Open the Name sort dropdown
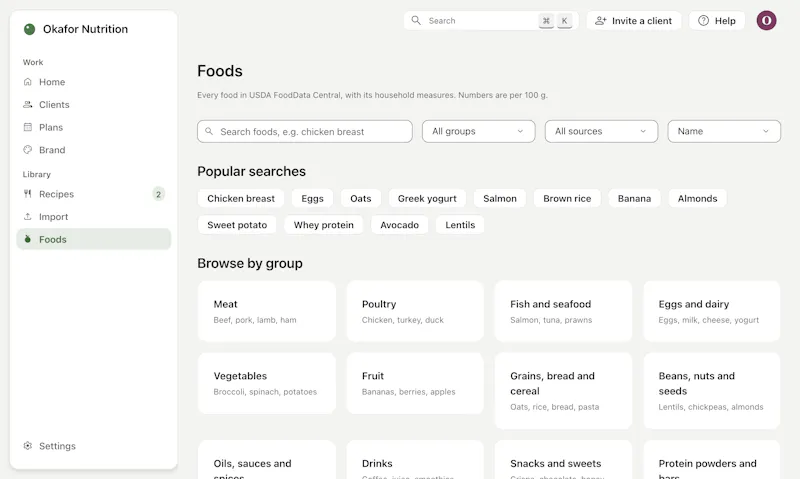Screen dimensions: 800x479 coord(724,131)
